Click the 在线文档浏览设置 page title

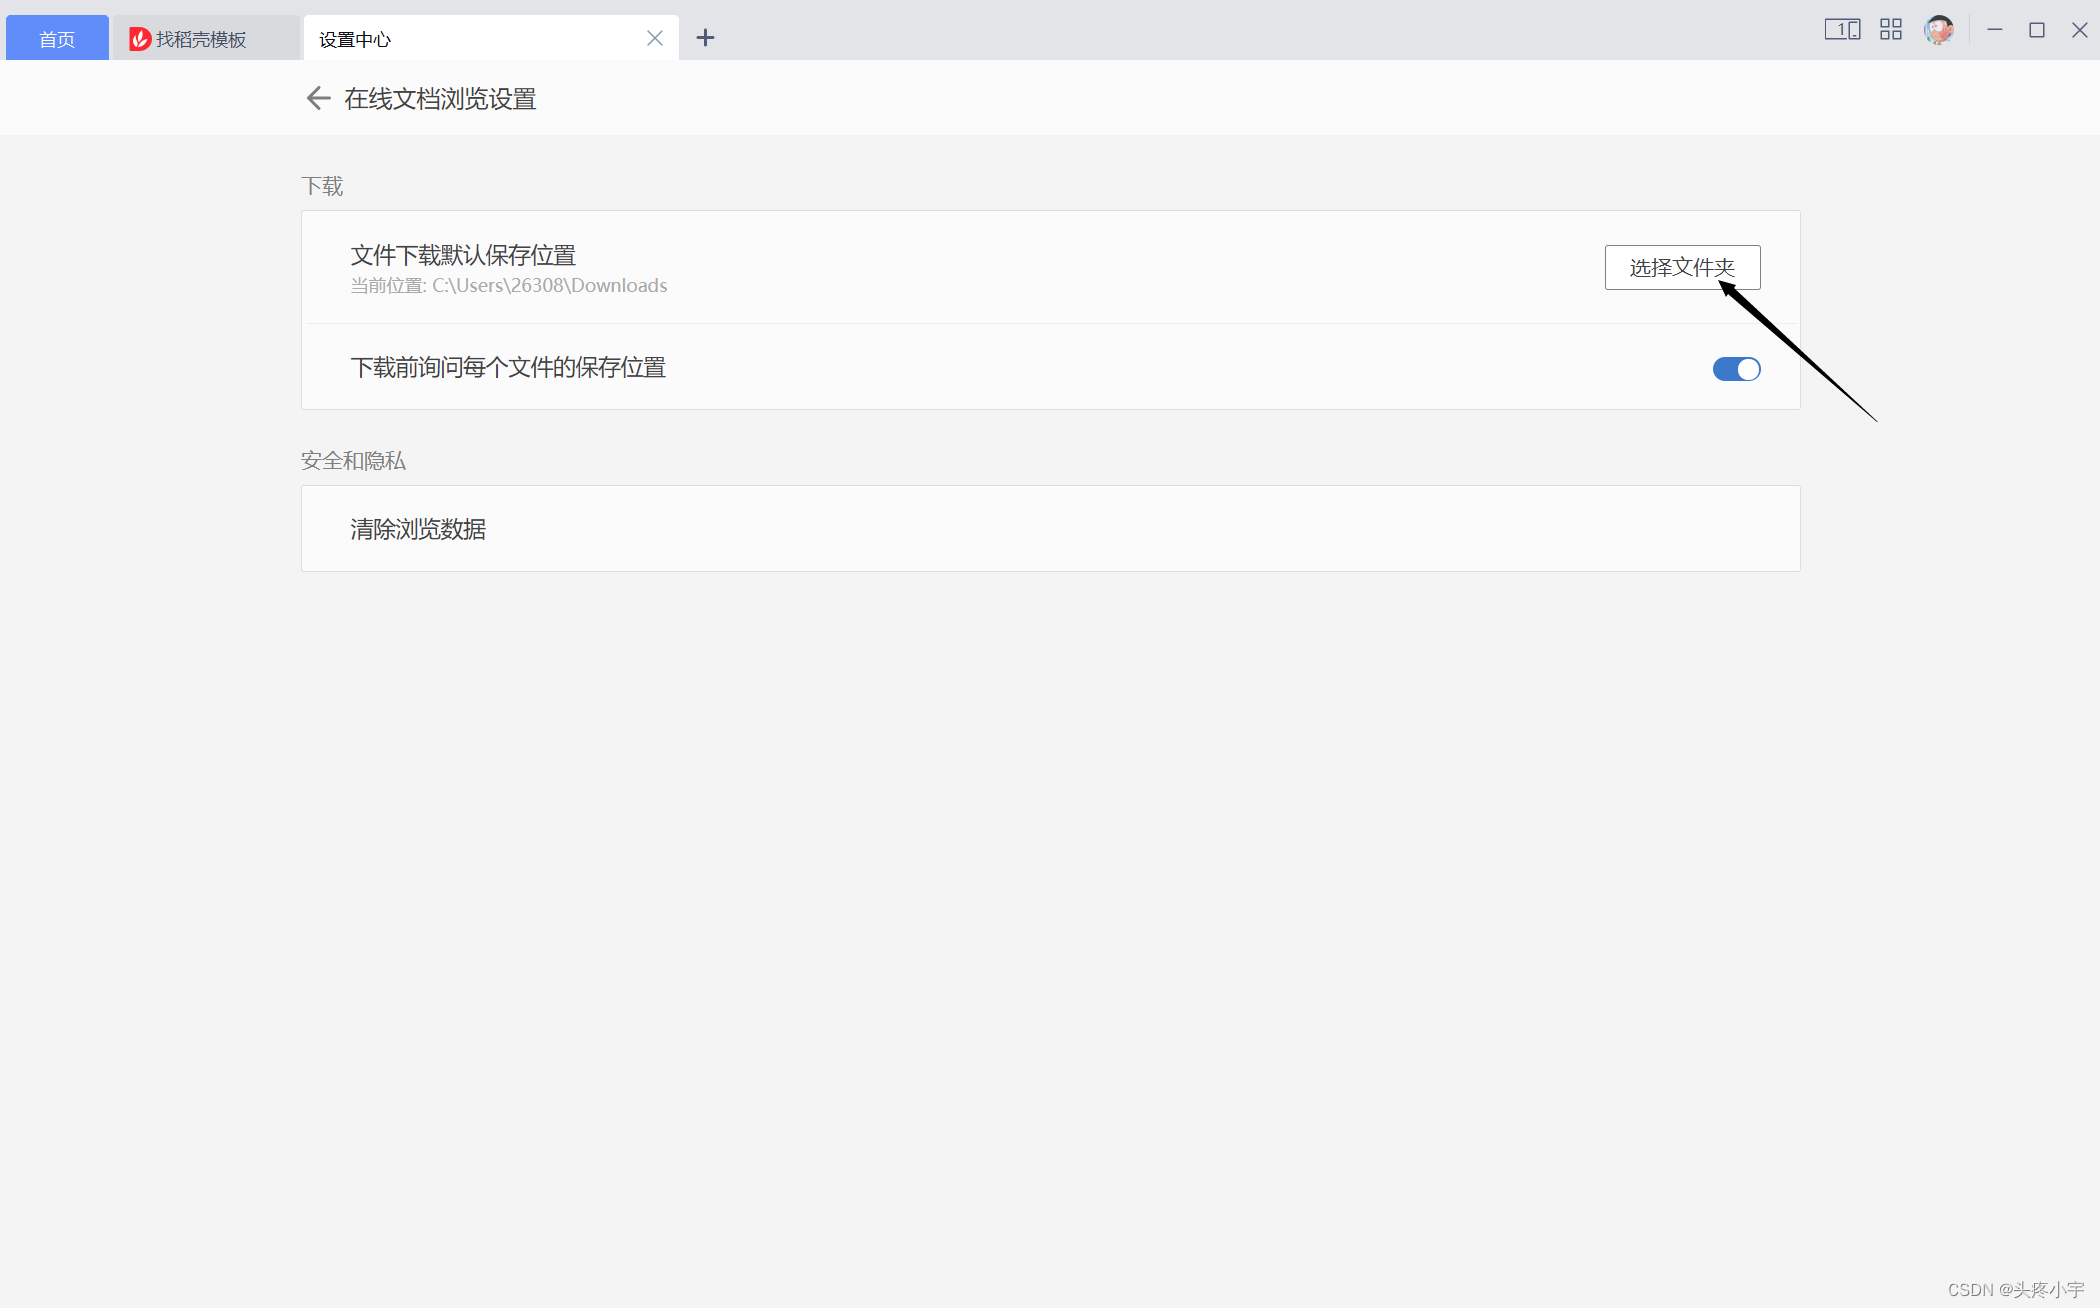pos(440,99)
